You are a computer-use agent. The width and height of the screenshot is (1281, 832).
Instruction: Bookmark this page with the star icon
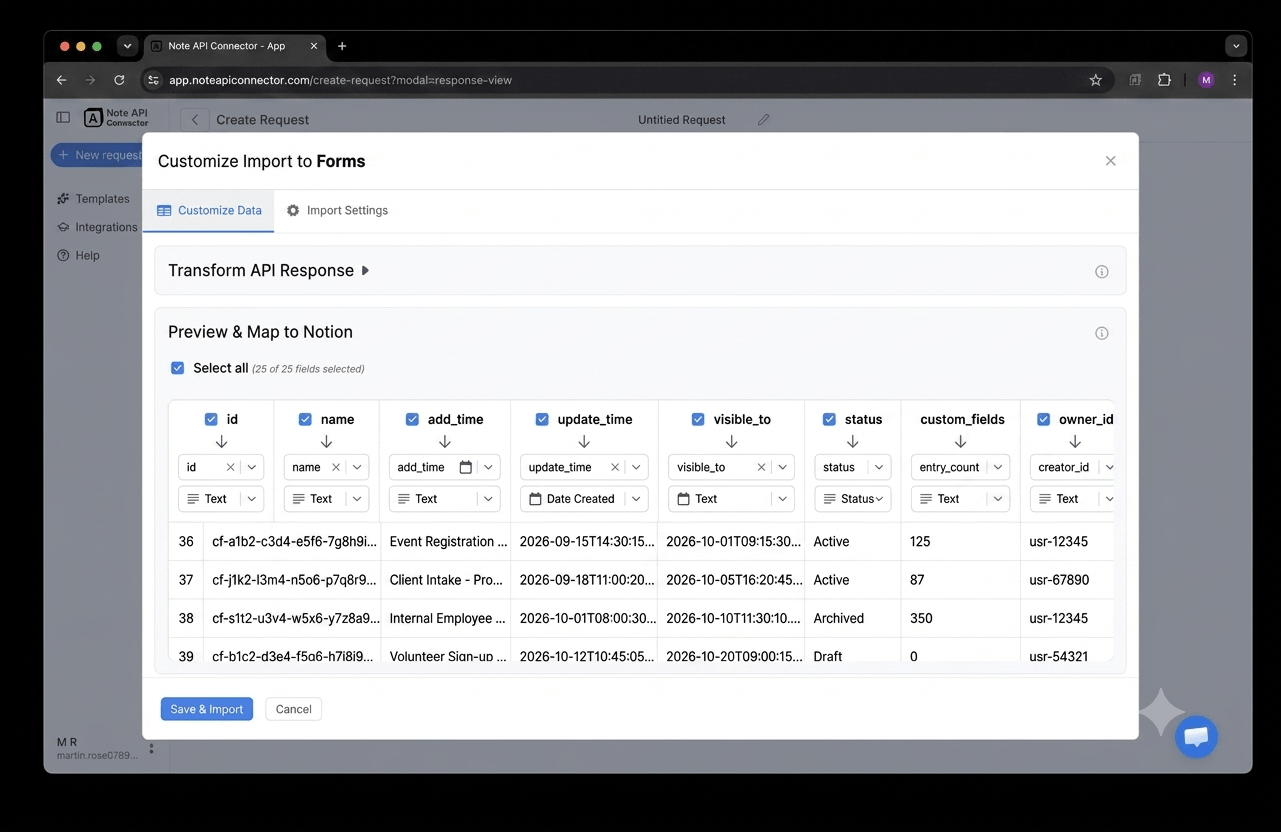(1095, 80)
